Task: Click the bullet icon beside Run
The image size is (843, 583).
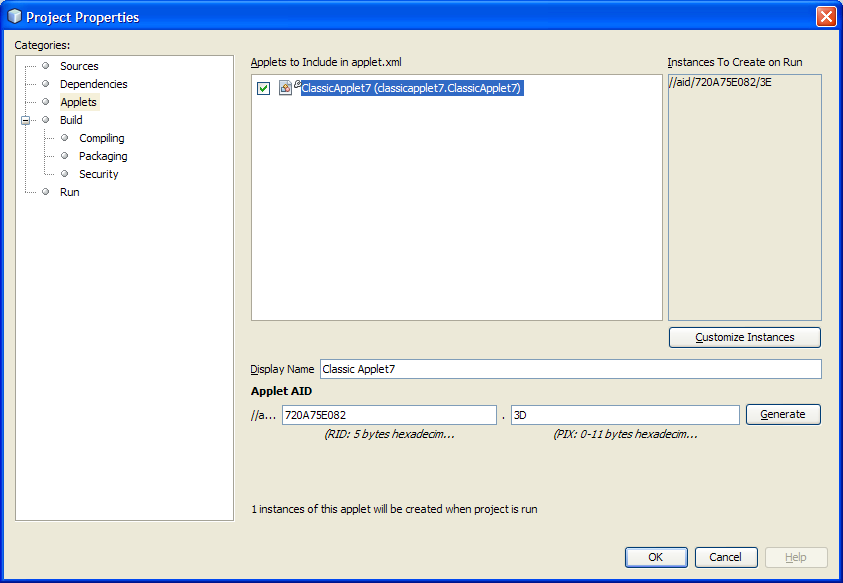Action: point(45,192)
